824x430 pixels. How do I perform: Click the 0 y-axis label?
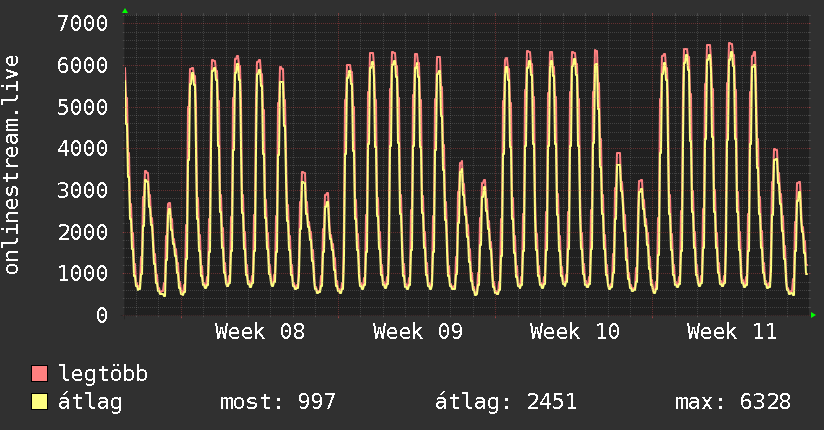[102, 315]
